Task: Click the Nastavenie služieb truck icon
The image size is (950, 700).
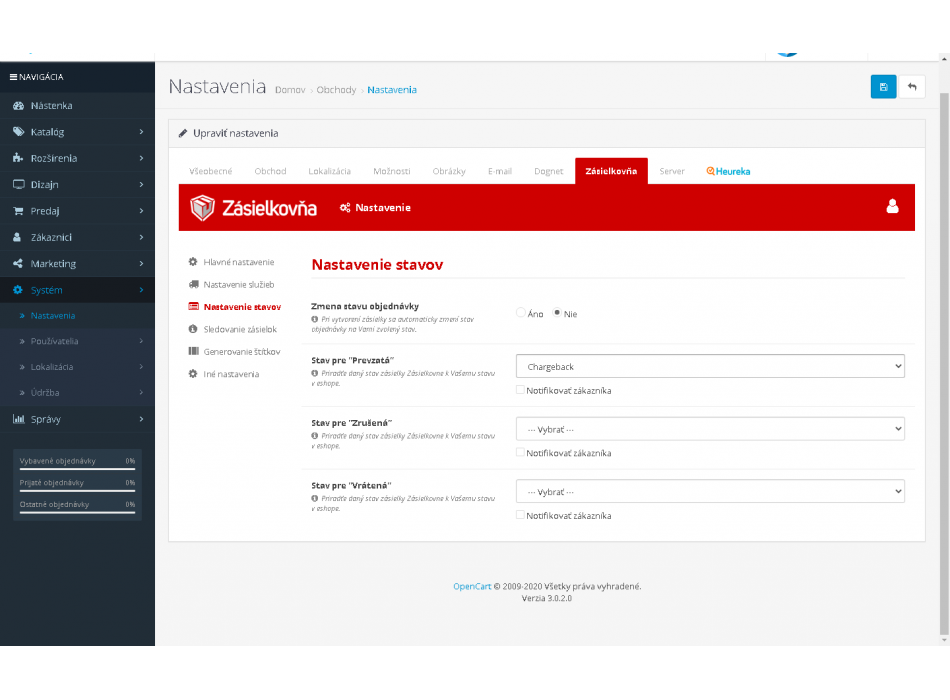Action: click(194, 284)
